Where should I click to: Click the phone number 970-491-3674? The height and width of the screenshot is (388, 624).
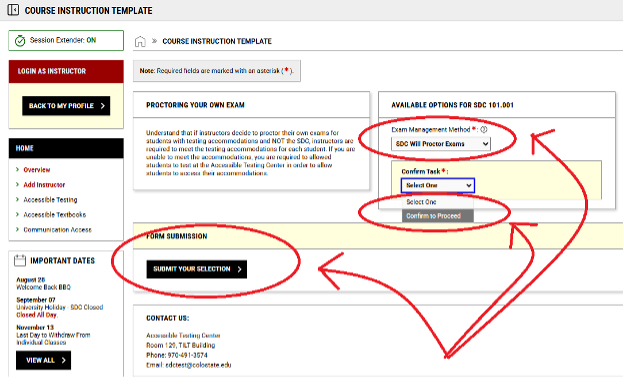point(187,355)
